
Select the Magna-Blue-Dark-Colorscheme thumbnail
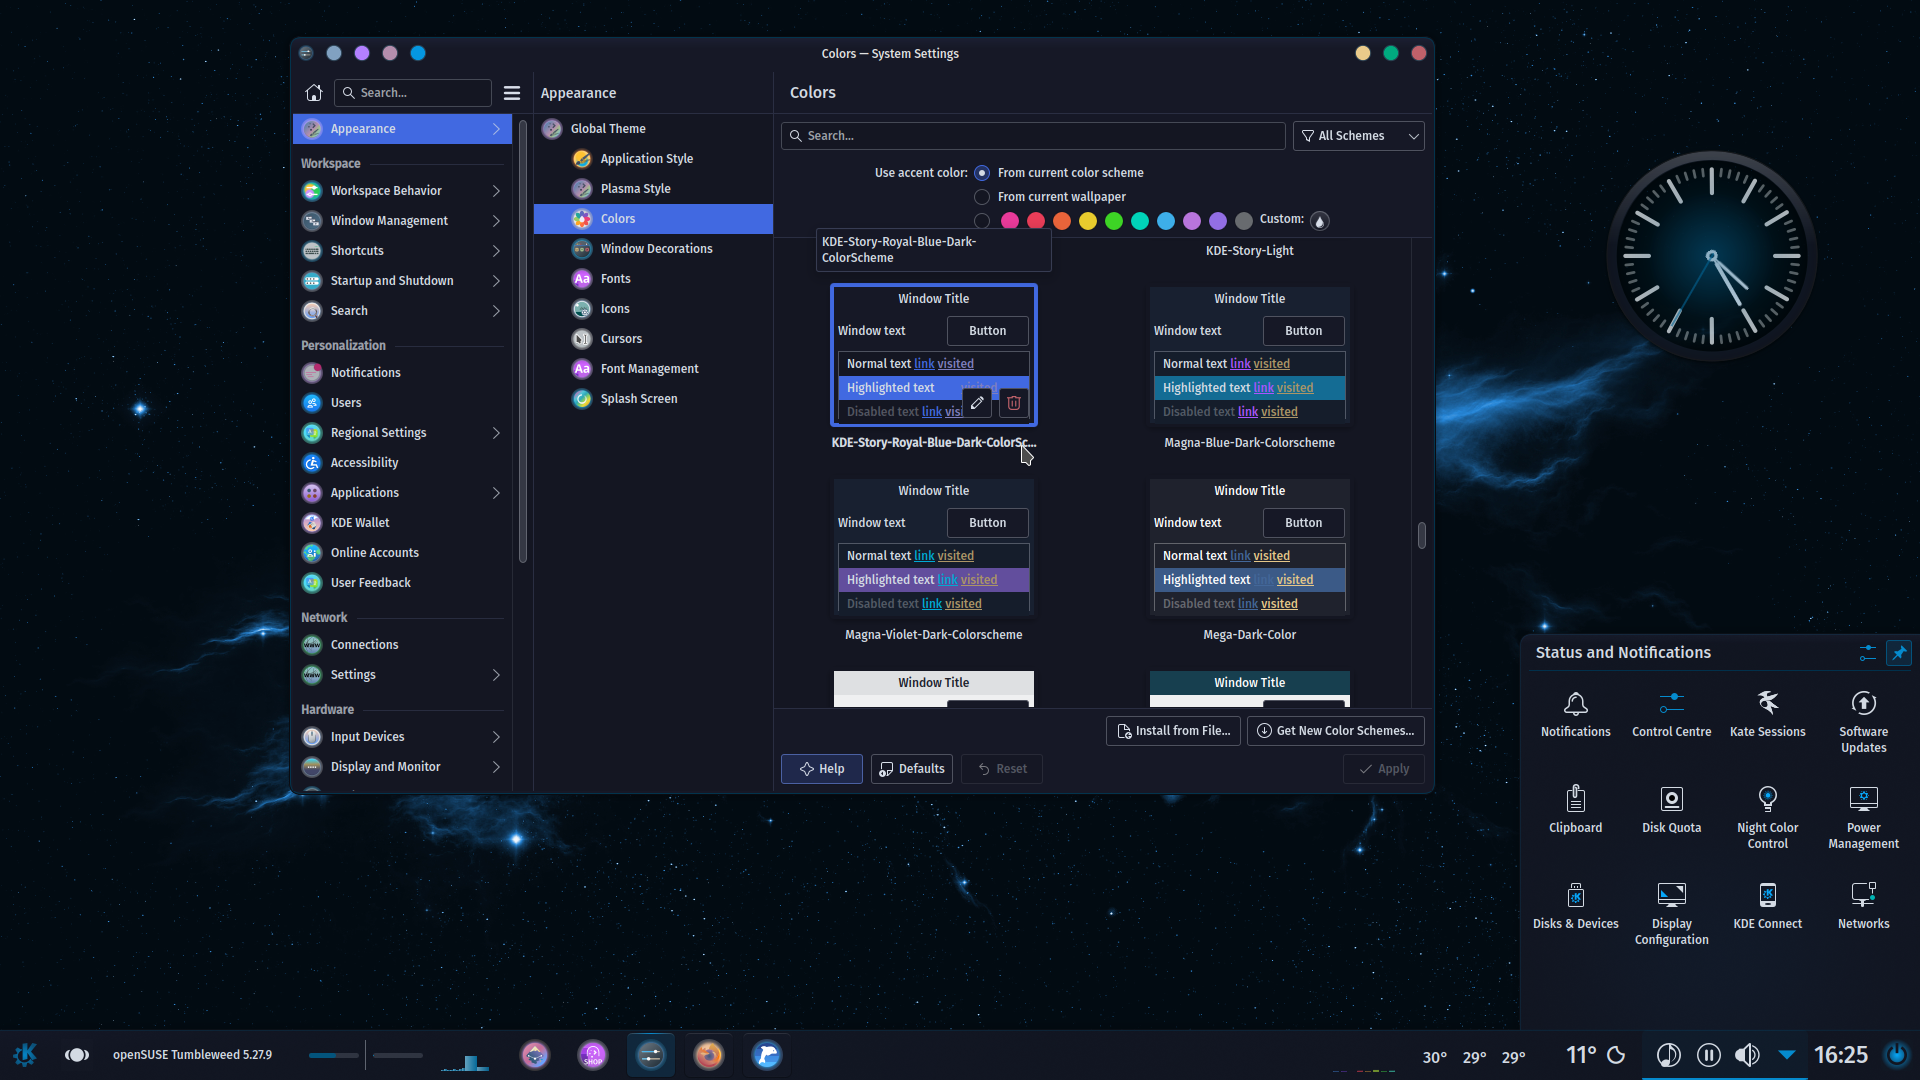coord(1249,355)
